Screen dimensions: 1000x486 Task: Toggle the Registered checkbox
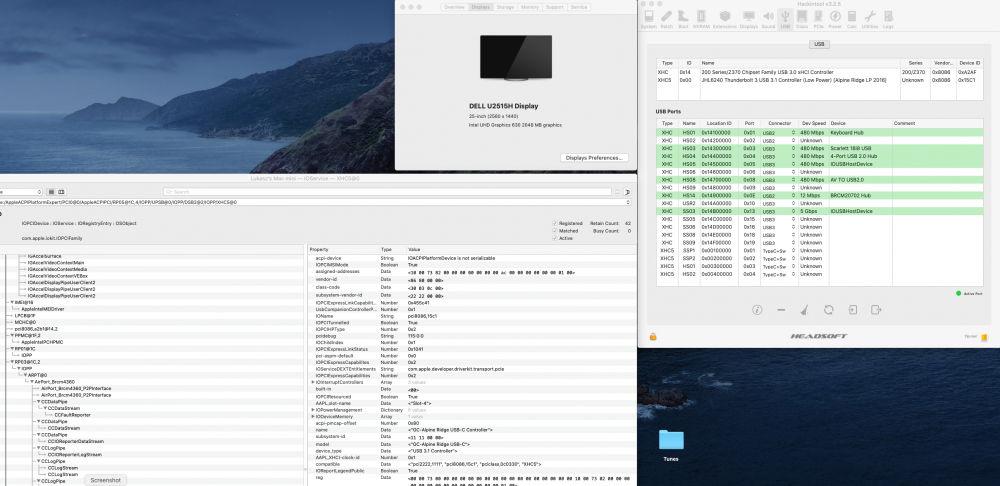point(555,224)
